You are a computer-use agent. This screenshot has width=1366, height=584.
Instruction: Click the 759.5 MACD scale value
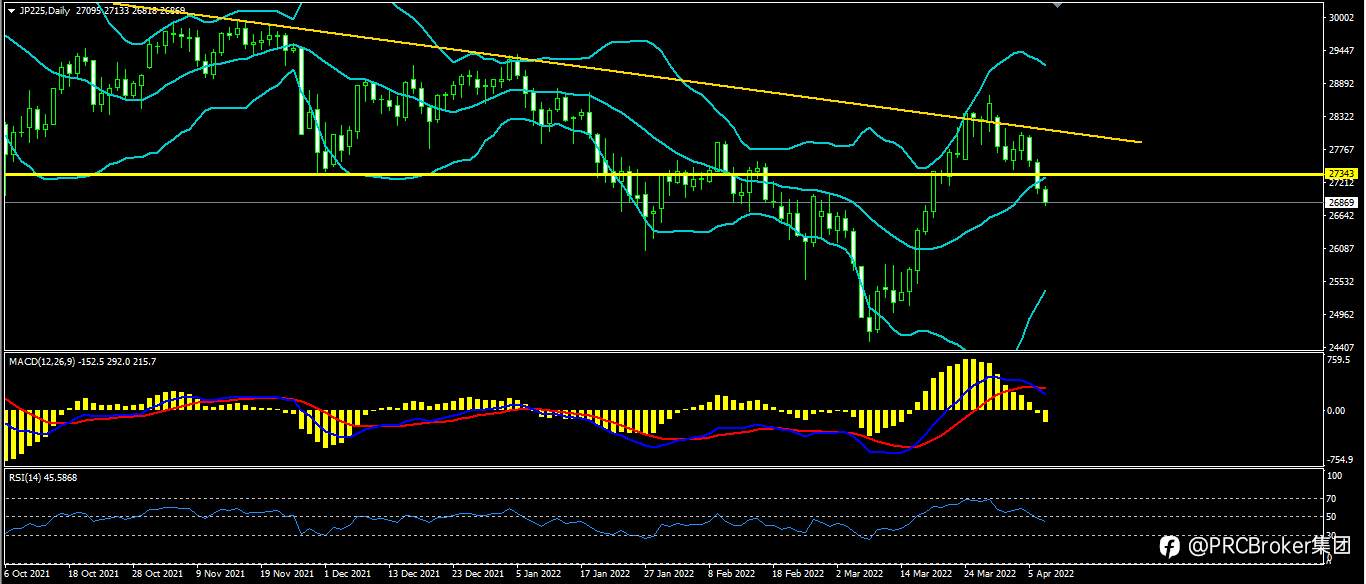(x=1340, y=360)
